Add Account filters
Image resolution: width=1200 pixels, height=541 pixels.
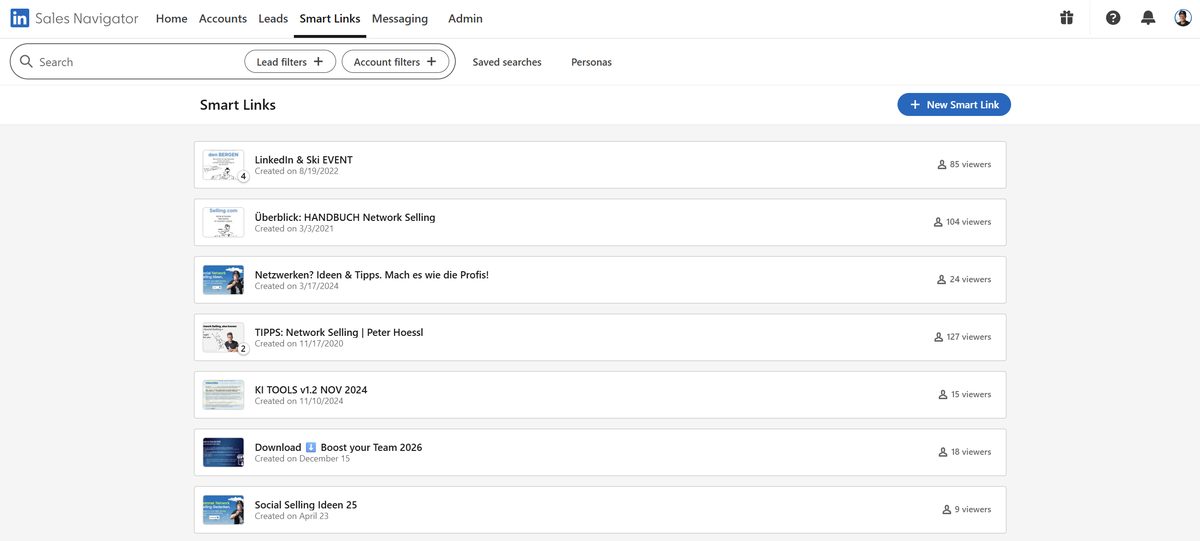[x=395, y=62]
